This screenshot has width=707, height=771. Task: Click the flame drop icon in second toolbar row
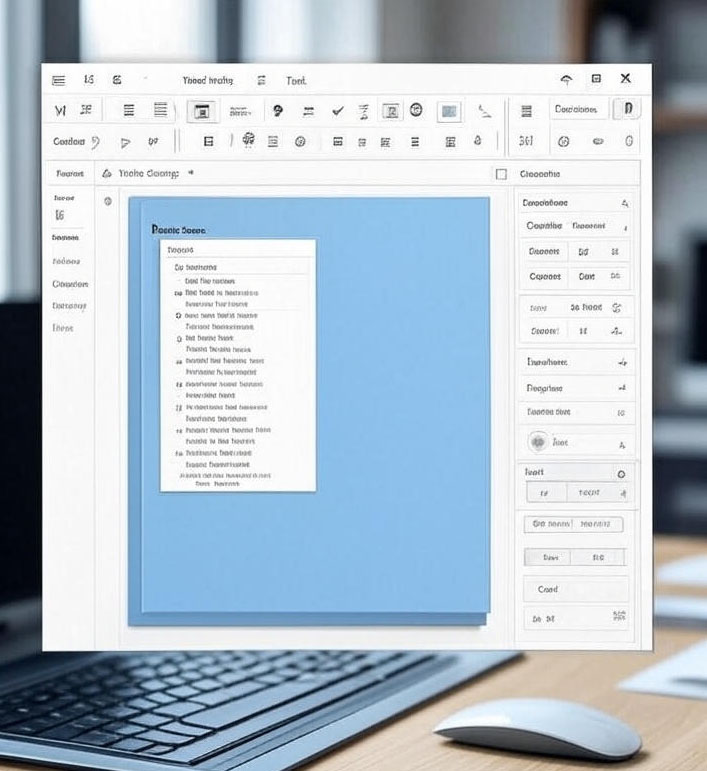[477, 141]
